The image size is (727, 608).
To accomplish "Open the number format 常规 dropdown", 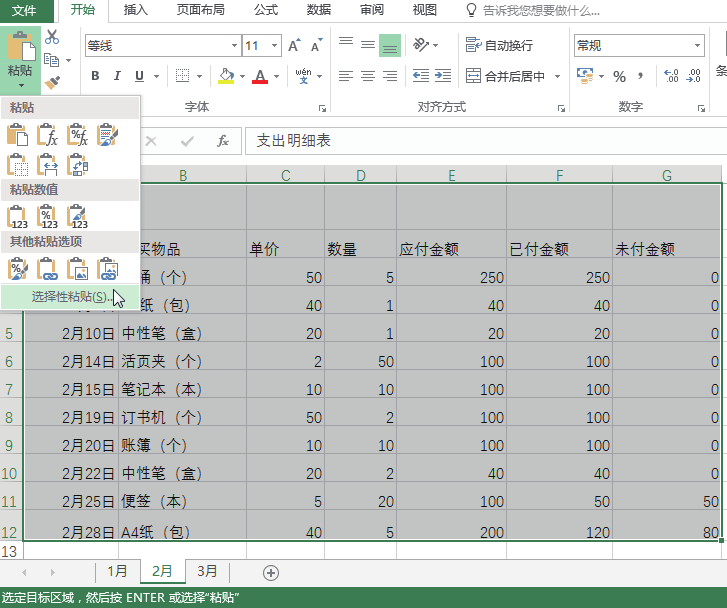I will (x=697, y=45).
